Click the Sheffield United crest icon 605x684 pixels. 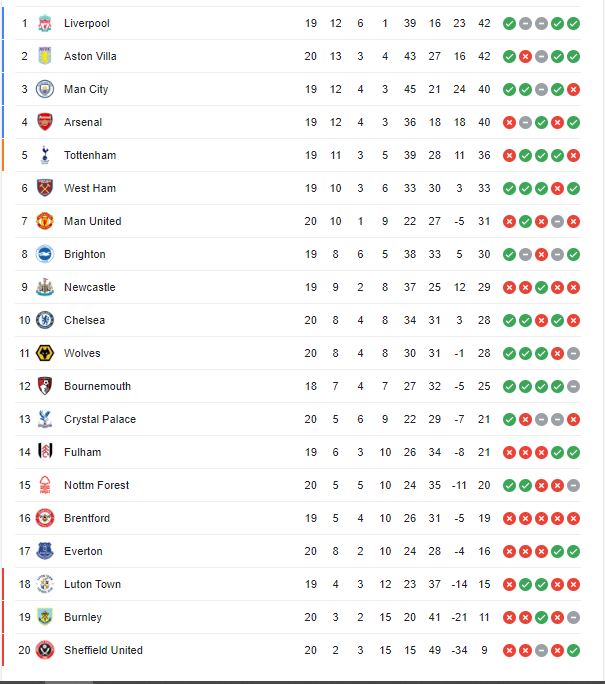click(44, 650)
